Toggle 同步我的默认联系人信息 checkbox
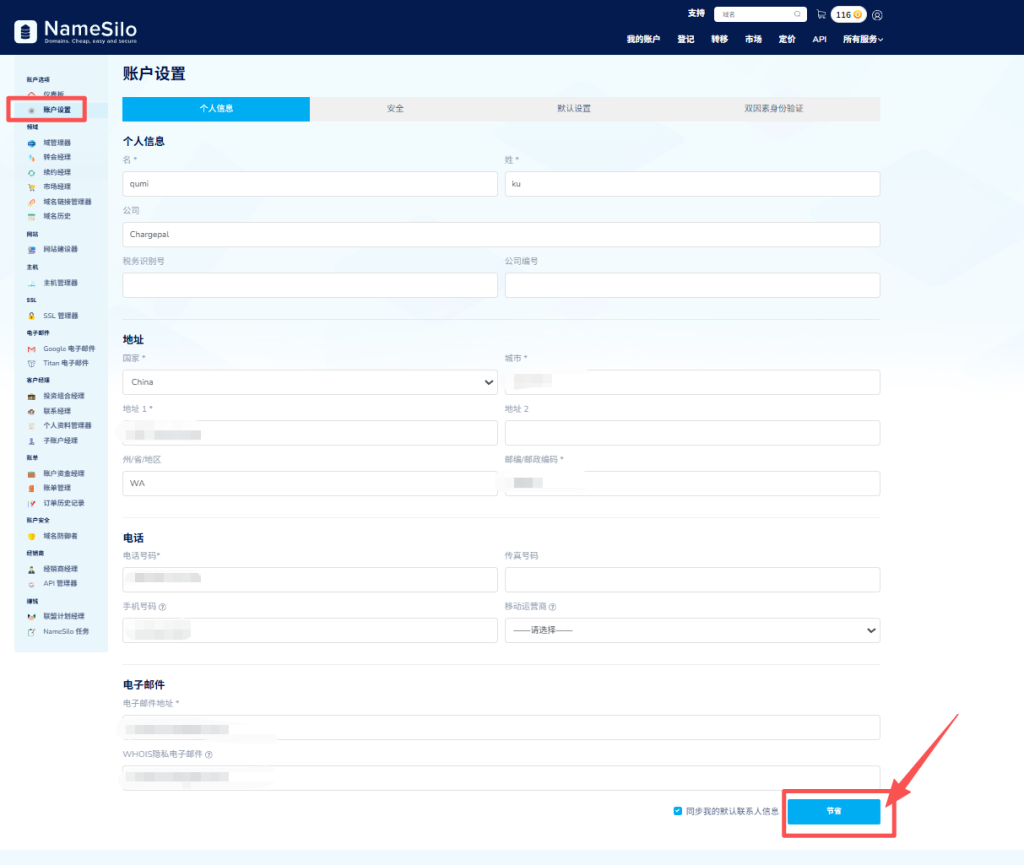Image resolution: width=1024 pixels, height=865 pixels. tap(677, 811)
